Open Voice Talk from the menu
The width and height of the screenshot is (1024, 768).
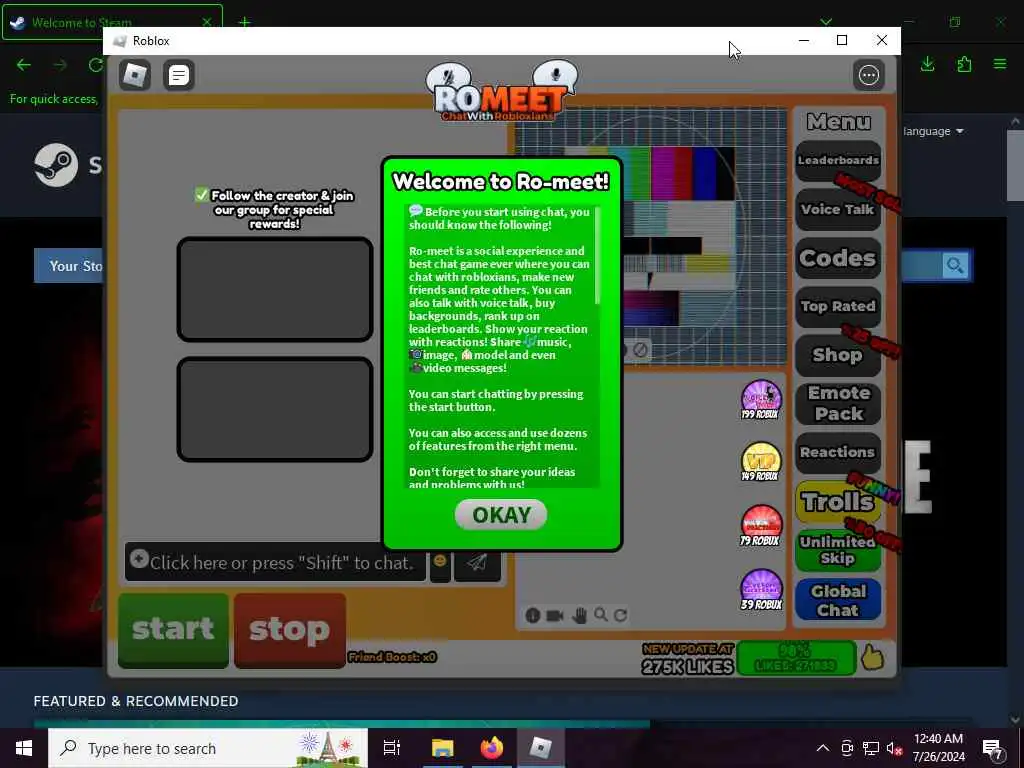coord(838,209)
